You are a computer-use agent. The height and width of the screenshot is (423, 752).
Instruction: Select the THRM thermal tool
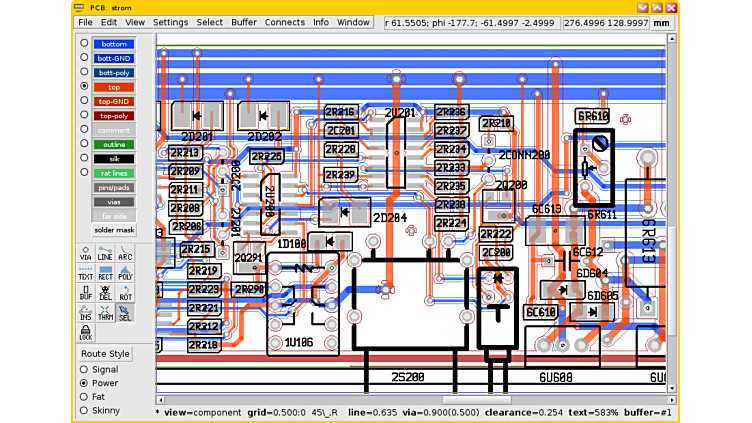105,313
